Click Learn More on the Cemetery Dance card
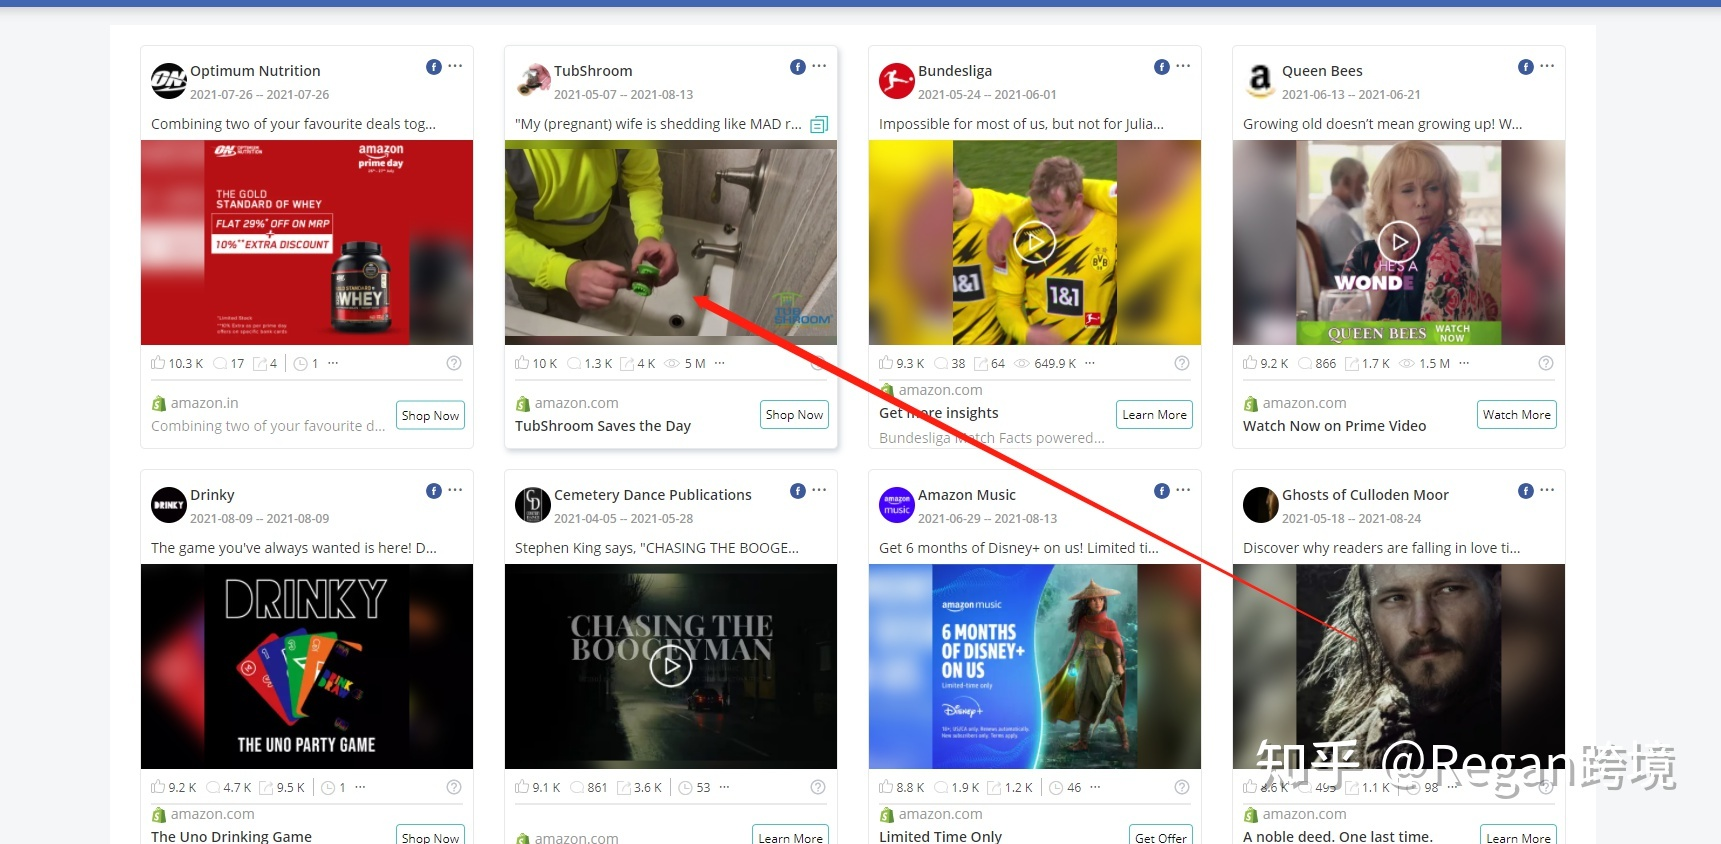Screen dimensions: 1721x844 point(791,835)
